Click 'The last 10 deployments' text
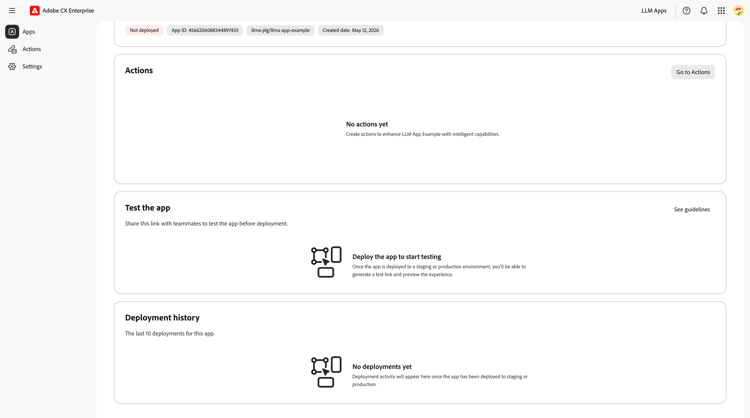This screenshot has height=418, width=750. pos(170,333)
